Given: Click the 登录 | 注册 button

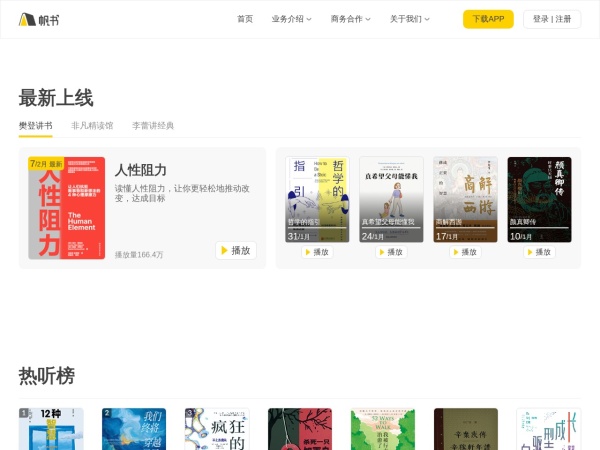Looking at the screenshot, I should click(552, 19).
